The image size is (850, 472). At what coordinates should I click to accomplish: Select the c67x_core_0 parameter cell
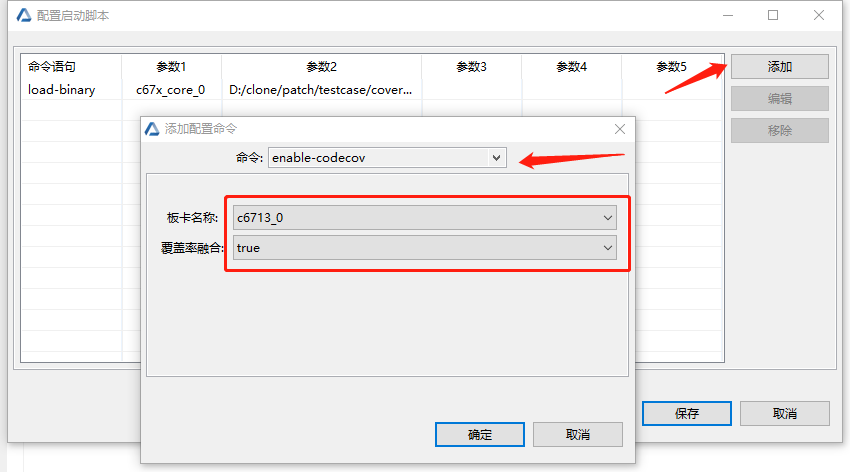(171, 90)
